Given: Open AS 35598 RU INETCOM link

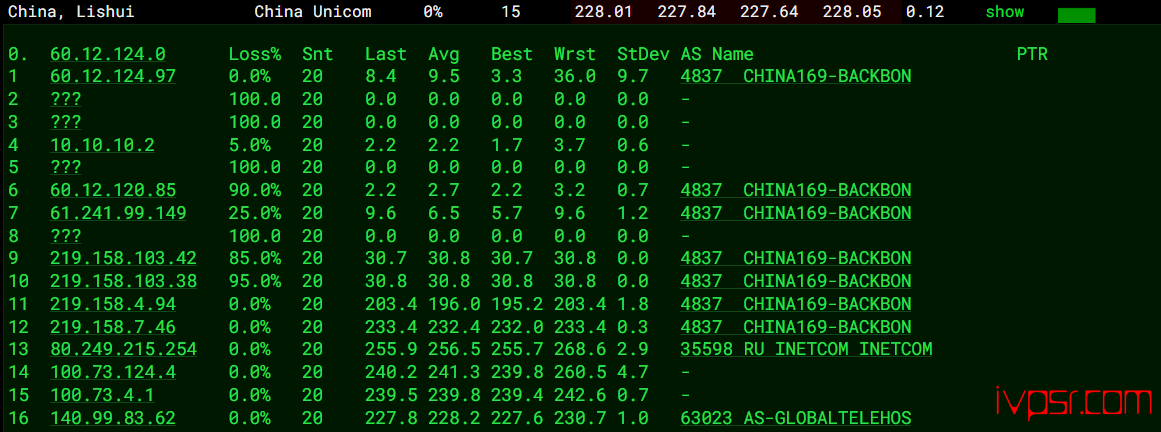Looking at the screenshot, I should 806,349.
